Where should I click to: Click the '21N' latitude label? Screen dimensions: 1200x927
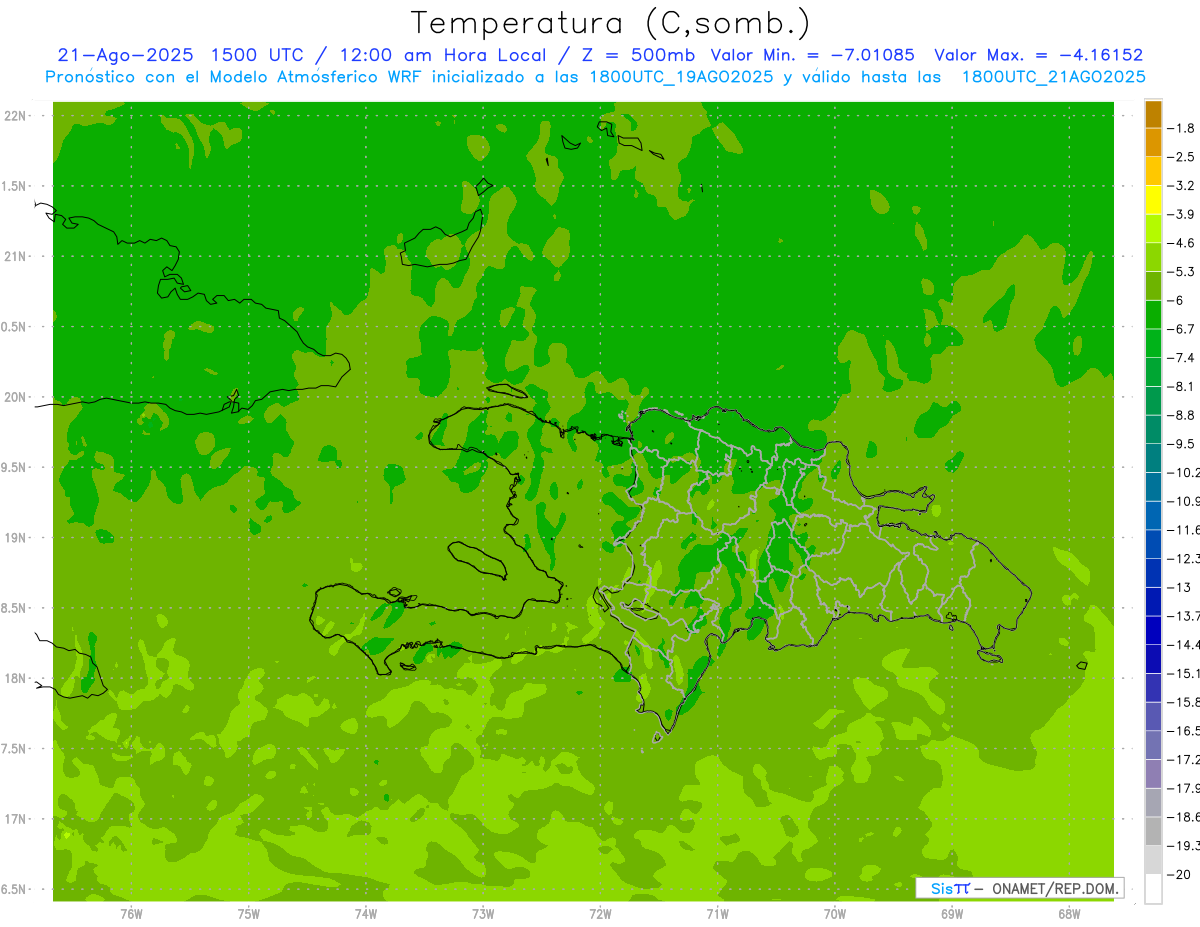click(17, 257)
